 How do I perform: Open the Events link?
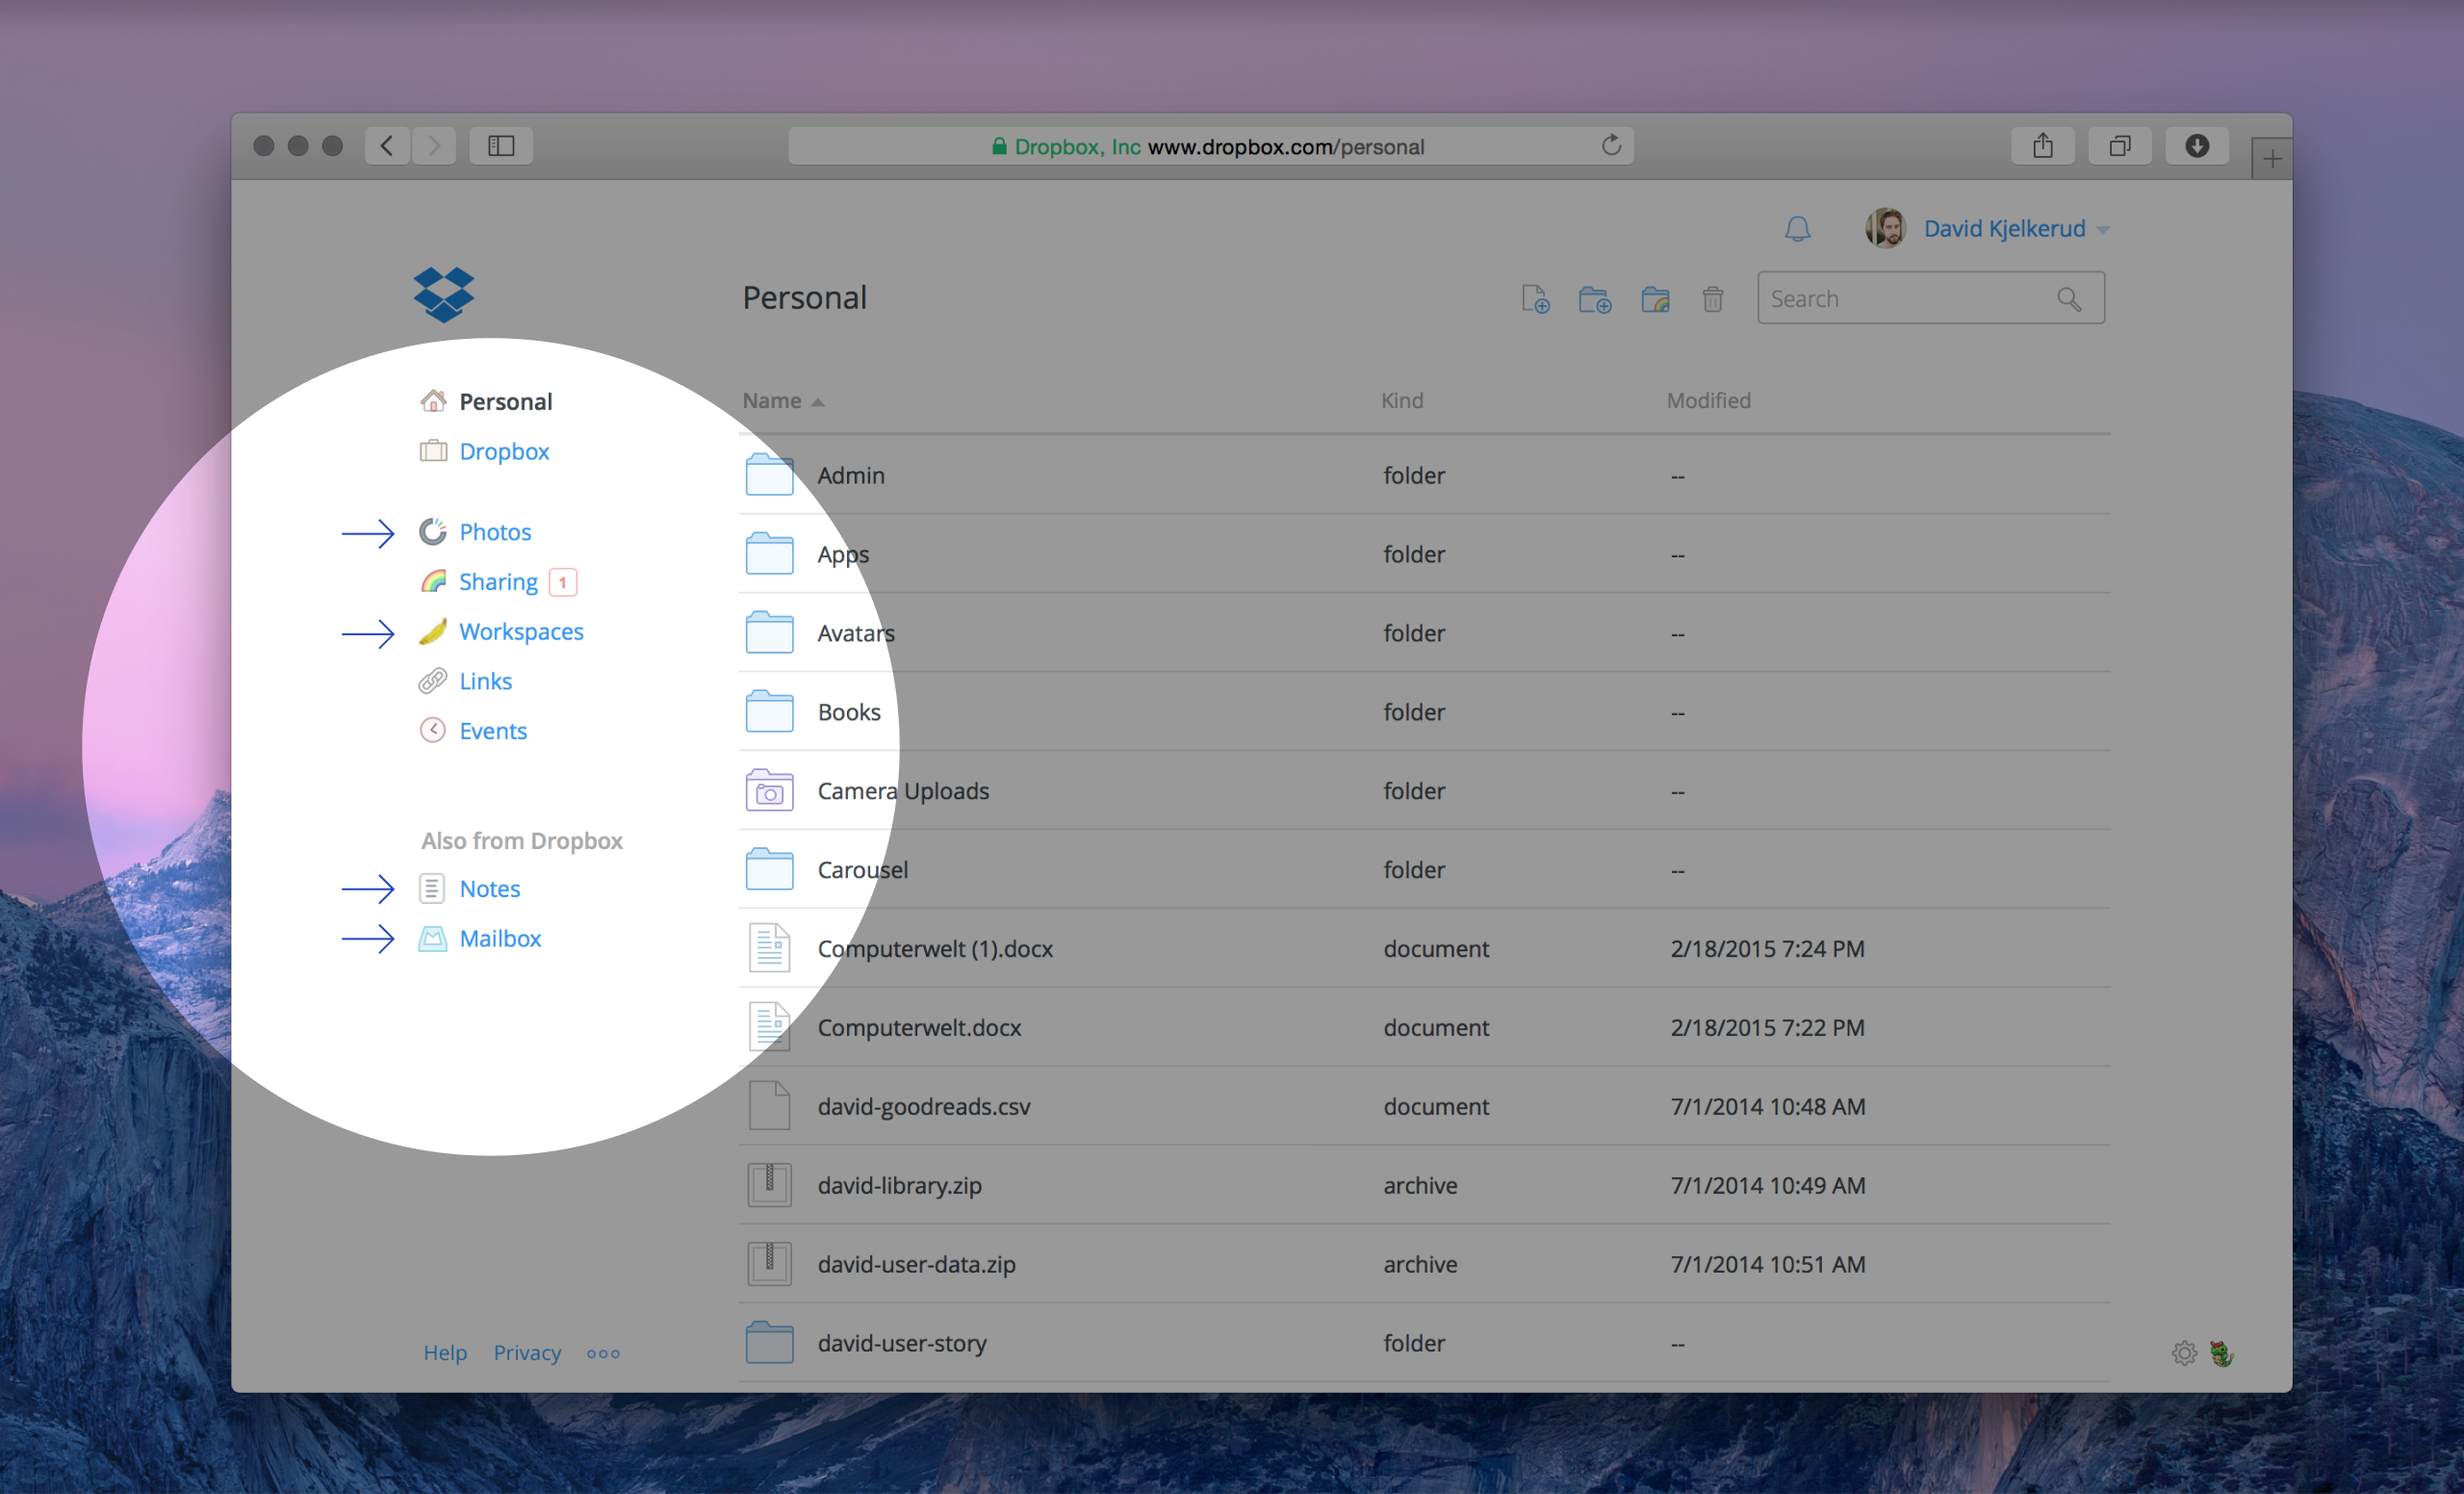pyautogui.click(x=493, y=731)
